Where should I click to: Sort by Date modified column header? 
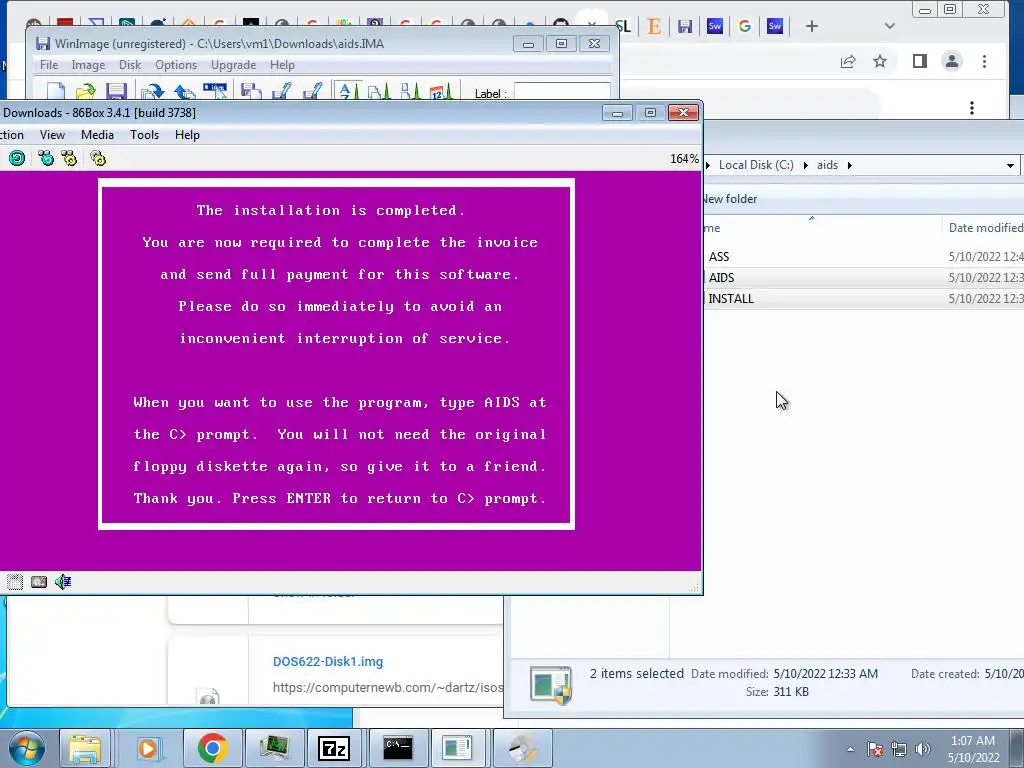[984, 227]
